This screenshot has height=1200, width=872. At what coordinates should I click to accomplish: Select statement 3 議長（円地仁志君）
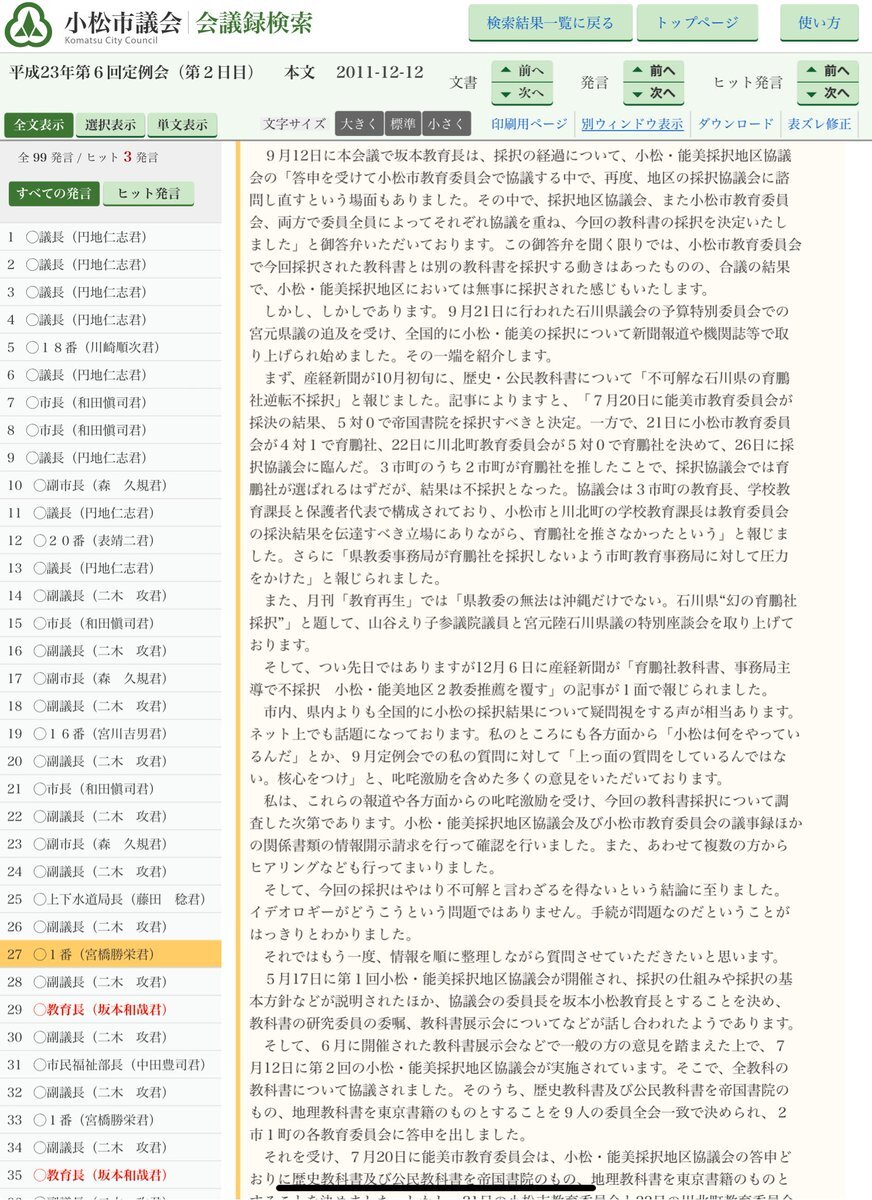(x=111, y=292)
